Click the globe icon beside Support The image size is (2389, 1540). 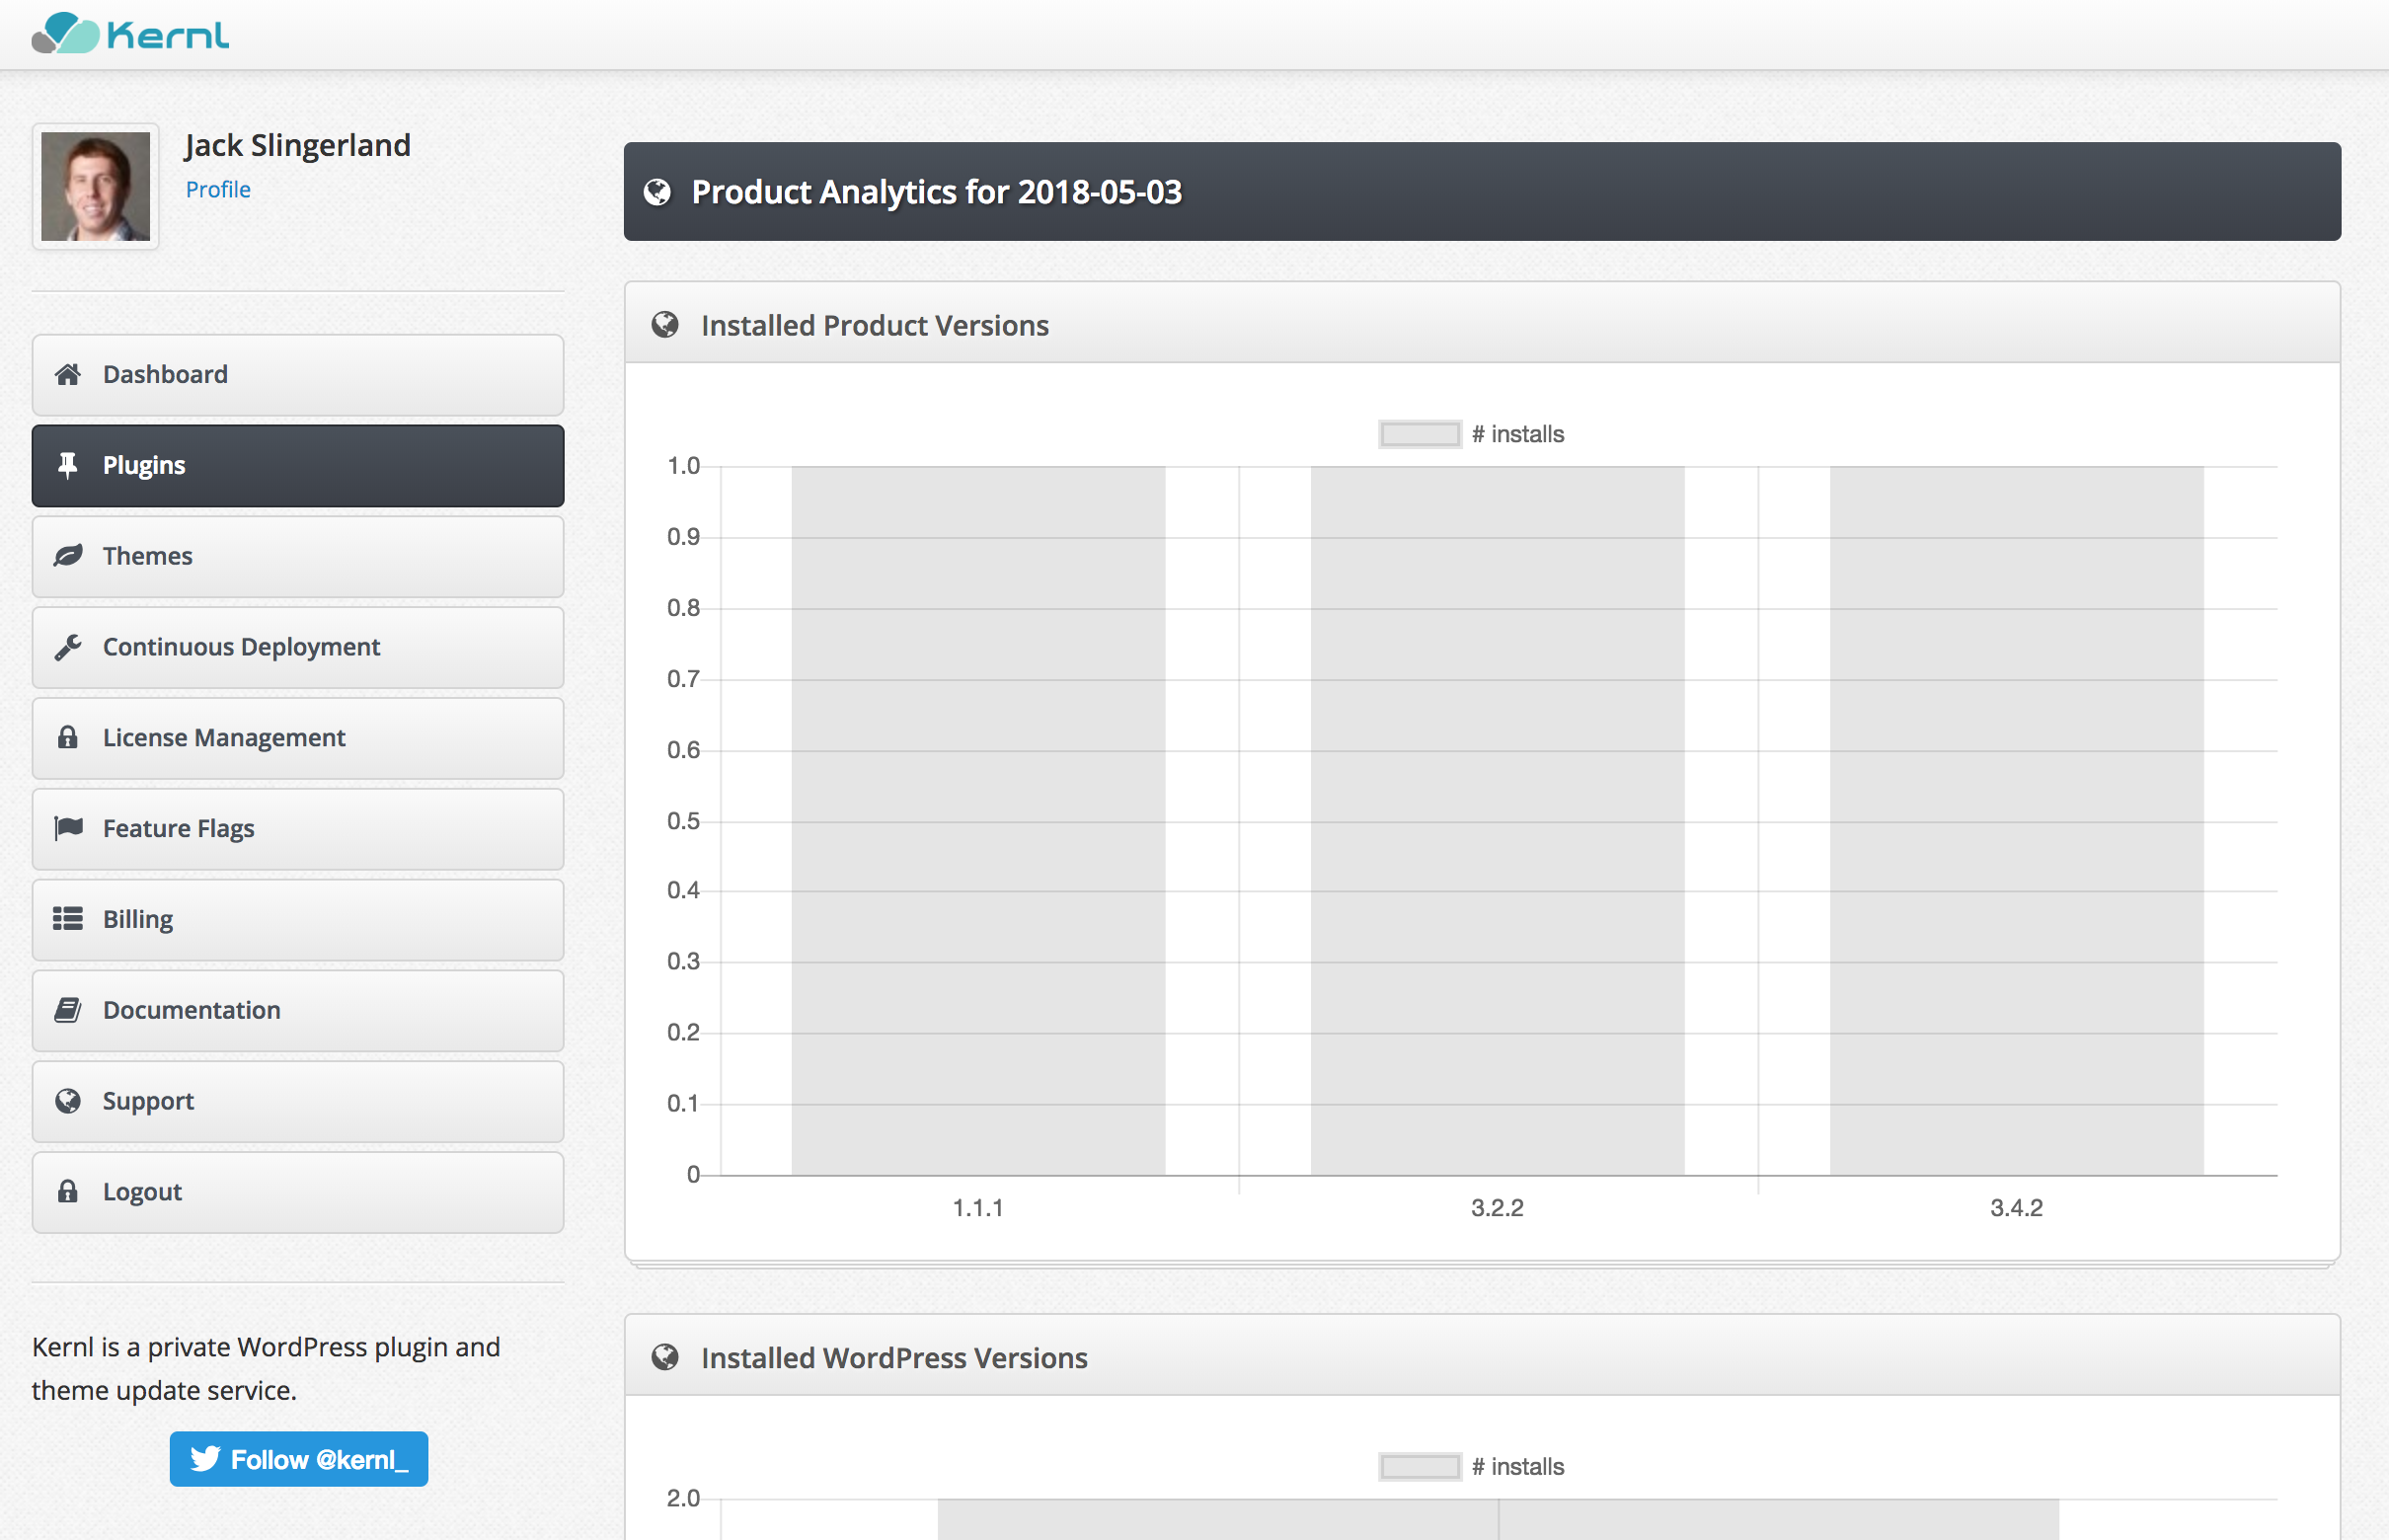[68, 1101]
